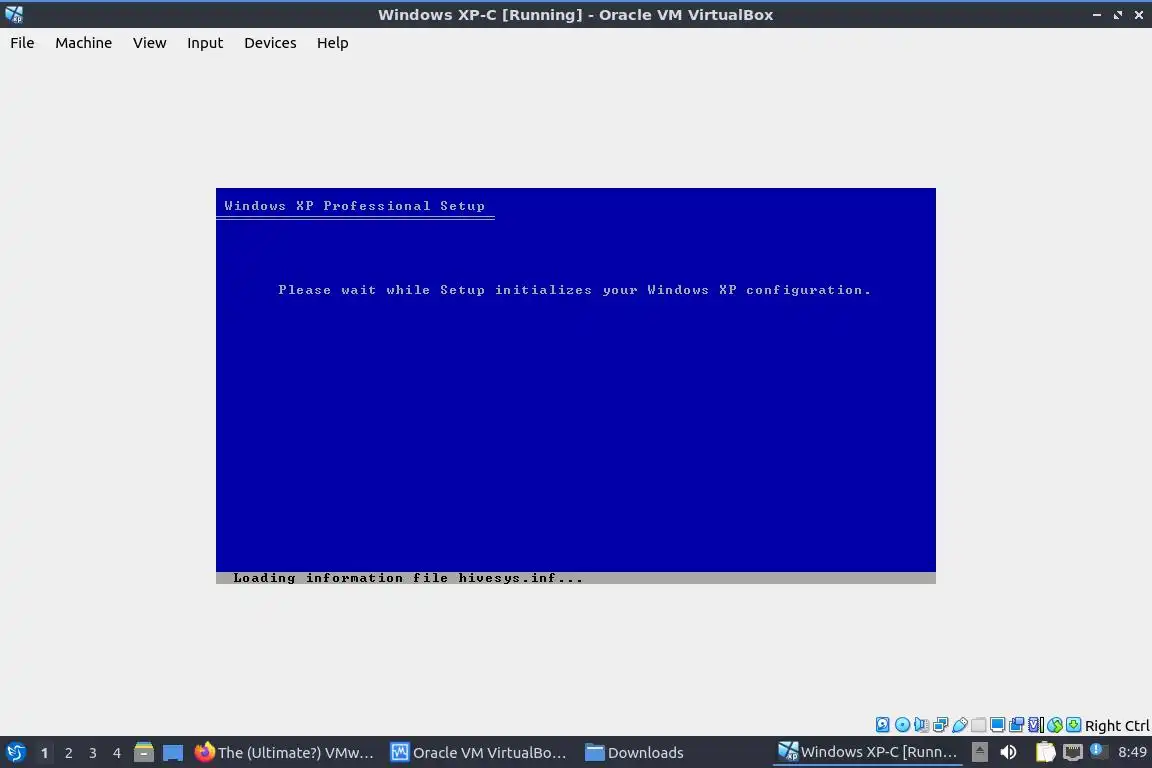Screen dimensions: 1152x768
Task: Switch to Oracle VM VirtualBox Manager window
Action: (x=478, y=753)
